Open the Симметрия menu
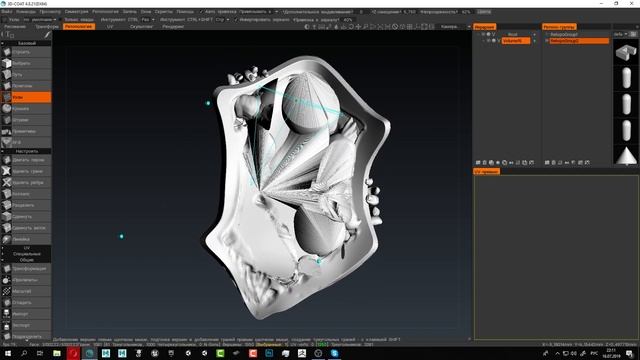The image size is (640, 360). pos(76,12)
